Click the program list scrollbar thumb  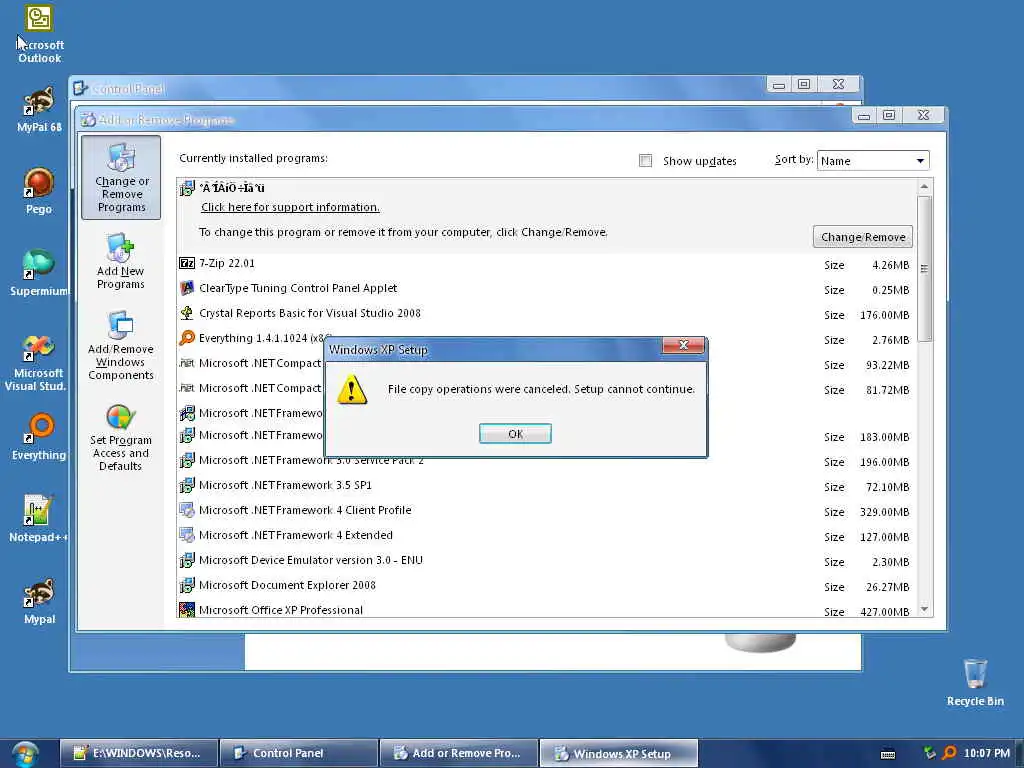[x=924, y=268]
